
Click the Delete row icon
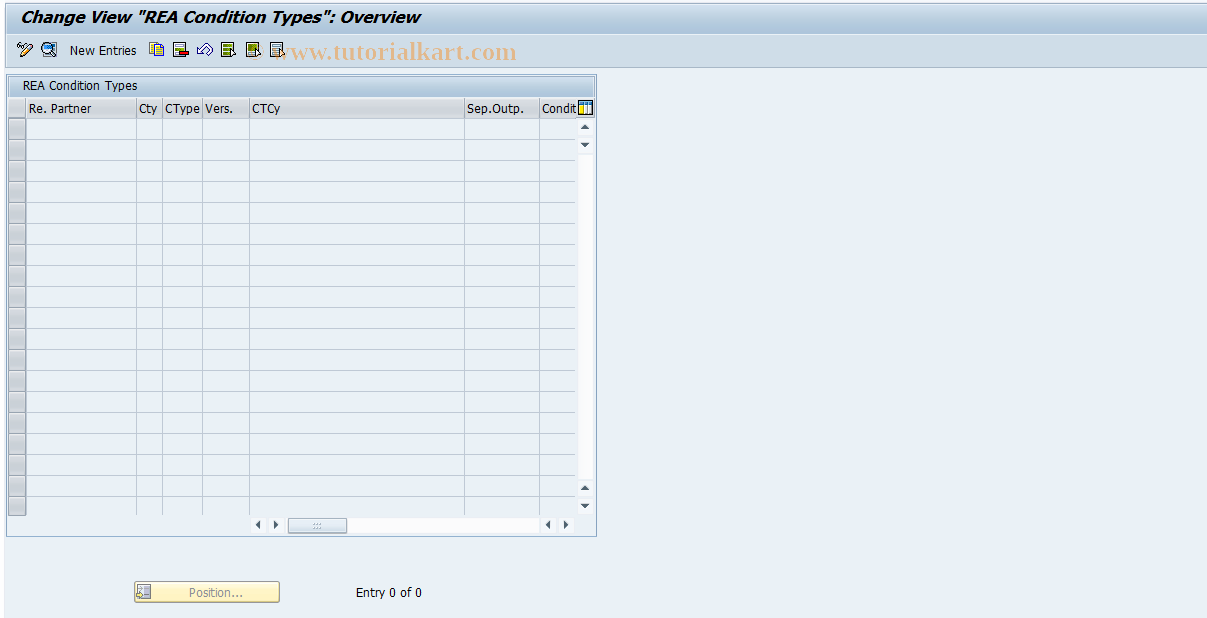coord(181,50)
